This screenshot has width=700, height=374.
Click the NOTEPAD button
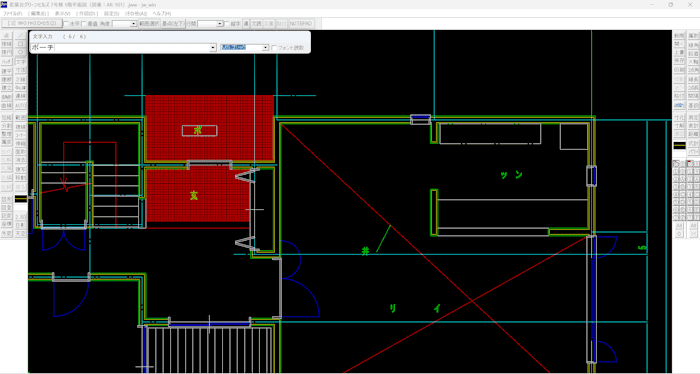click(301, 24)
